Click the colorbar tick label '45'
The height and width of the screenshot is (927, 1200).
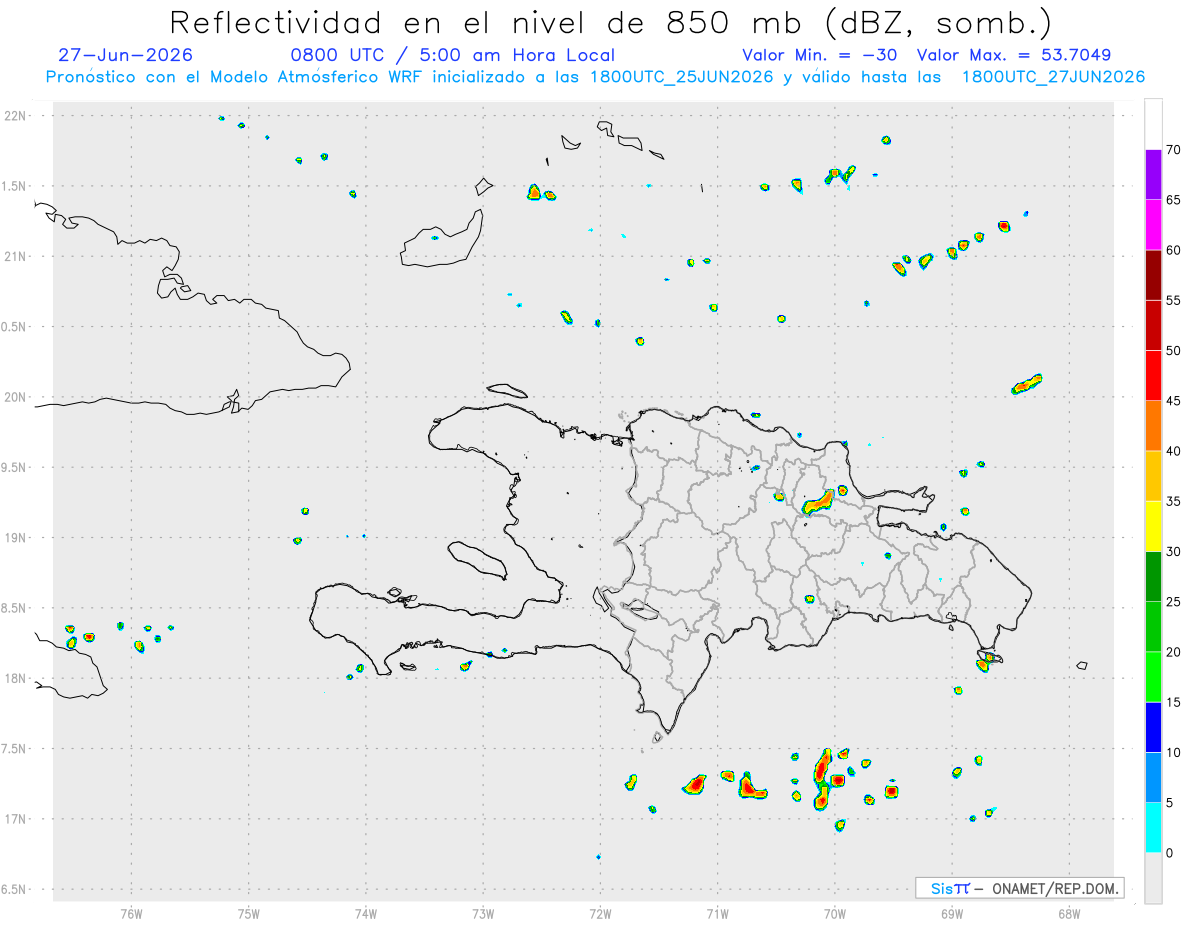point(1173,401)
